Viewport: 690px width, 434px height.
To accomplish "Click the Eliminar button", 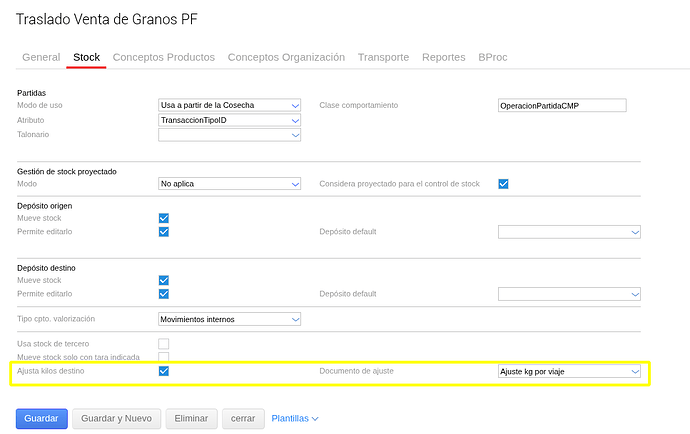I will pyautogui.click(x=191, y=419).
